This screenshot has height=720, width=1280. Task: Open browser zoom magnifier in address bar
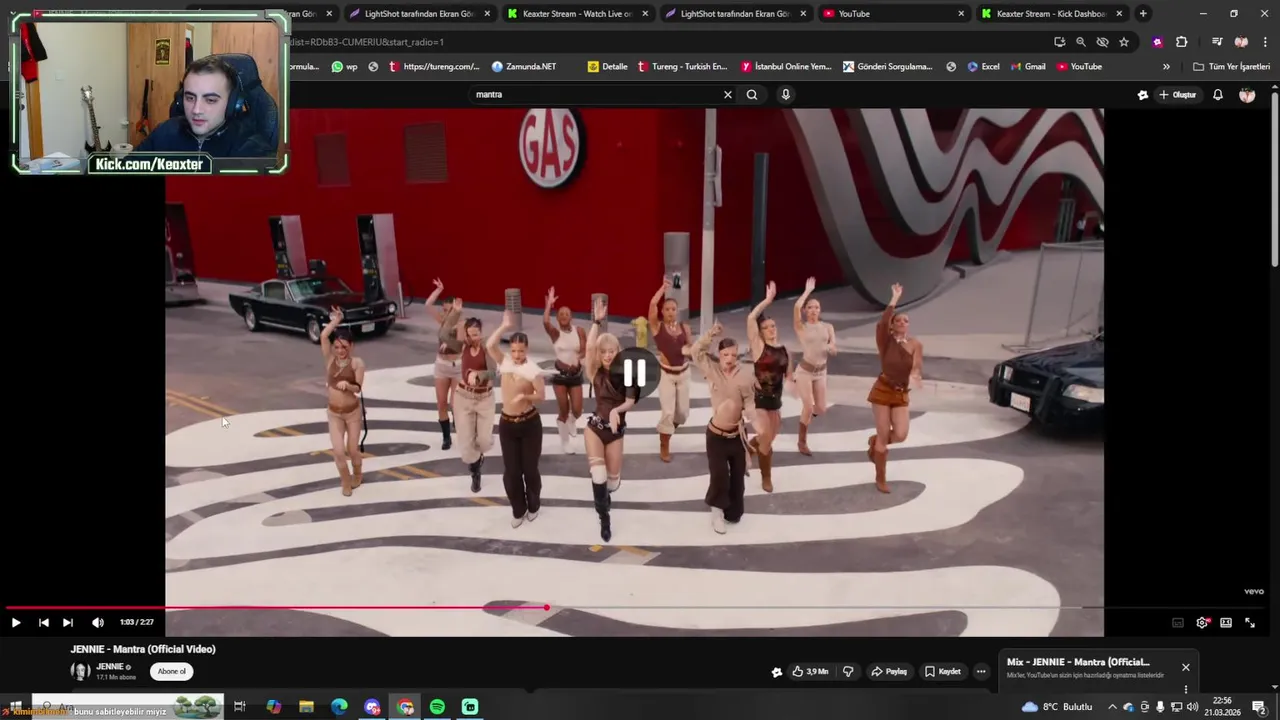pos(1081,42)
